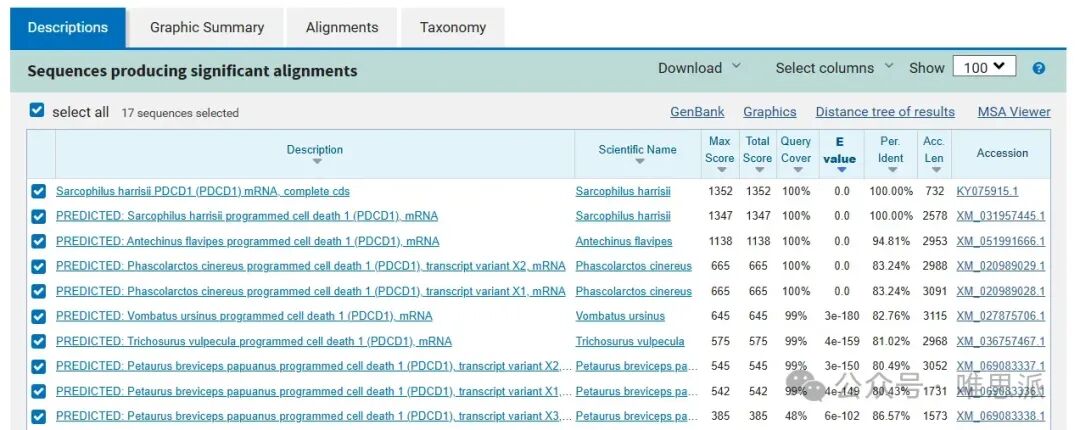Viewport: 1080px width, 430px height.
Task: Open Sarcophilus harrisii PDCD1 complete cds entry
Action: coord(202,191)
